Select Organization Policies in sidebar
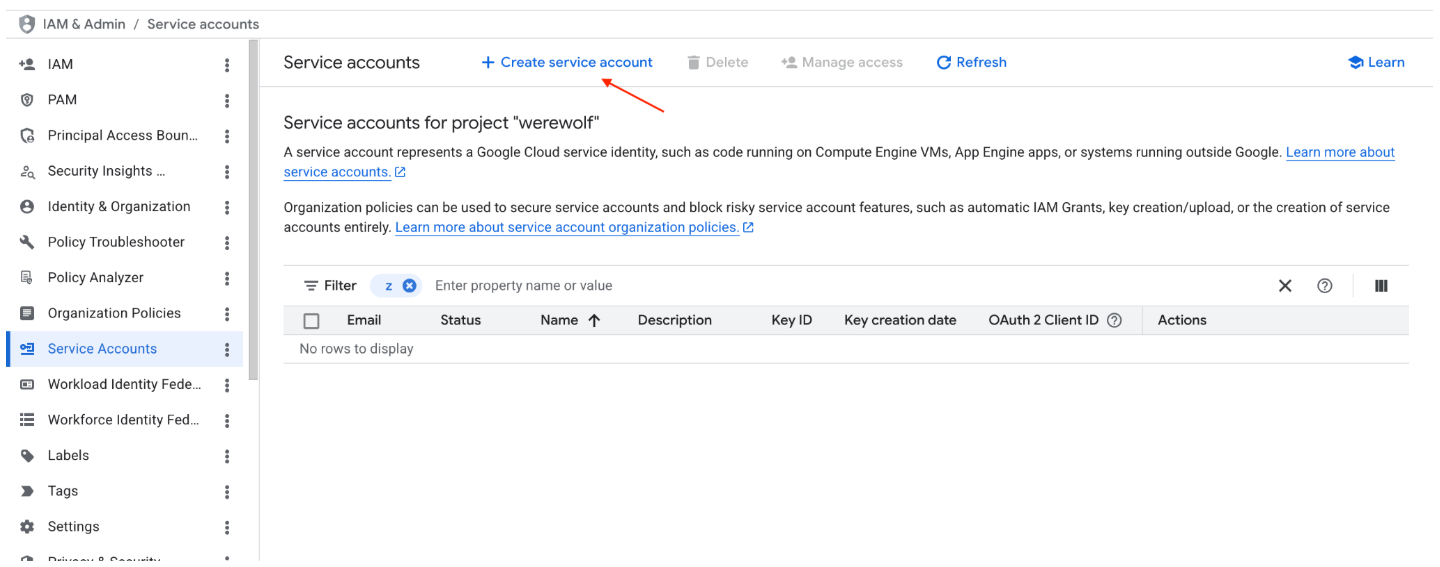The height and width of the screenshot is (567, 1440). pos(114,313)
